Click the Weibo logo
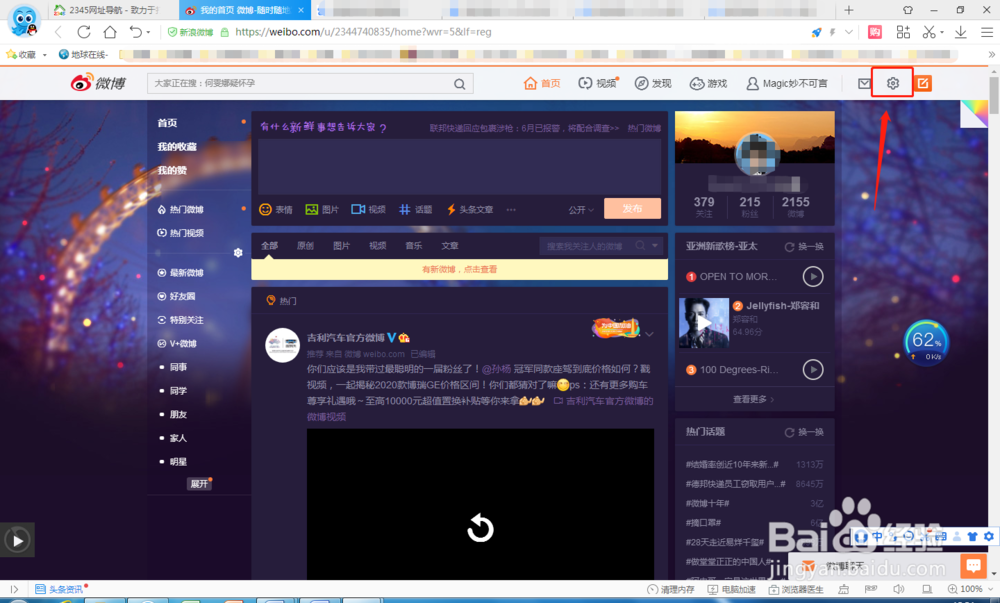The height and width of the screenshot is (603, 1000). (x=98, y=83)
